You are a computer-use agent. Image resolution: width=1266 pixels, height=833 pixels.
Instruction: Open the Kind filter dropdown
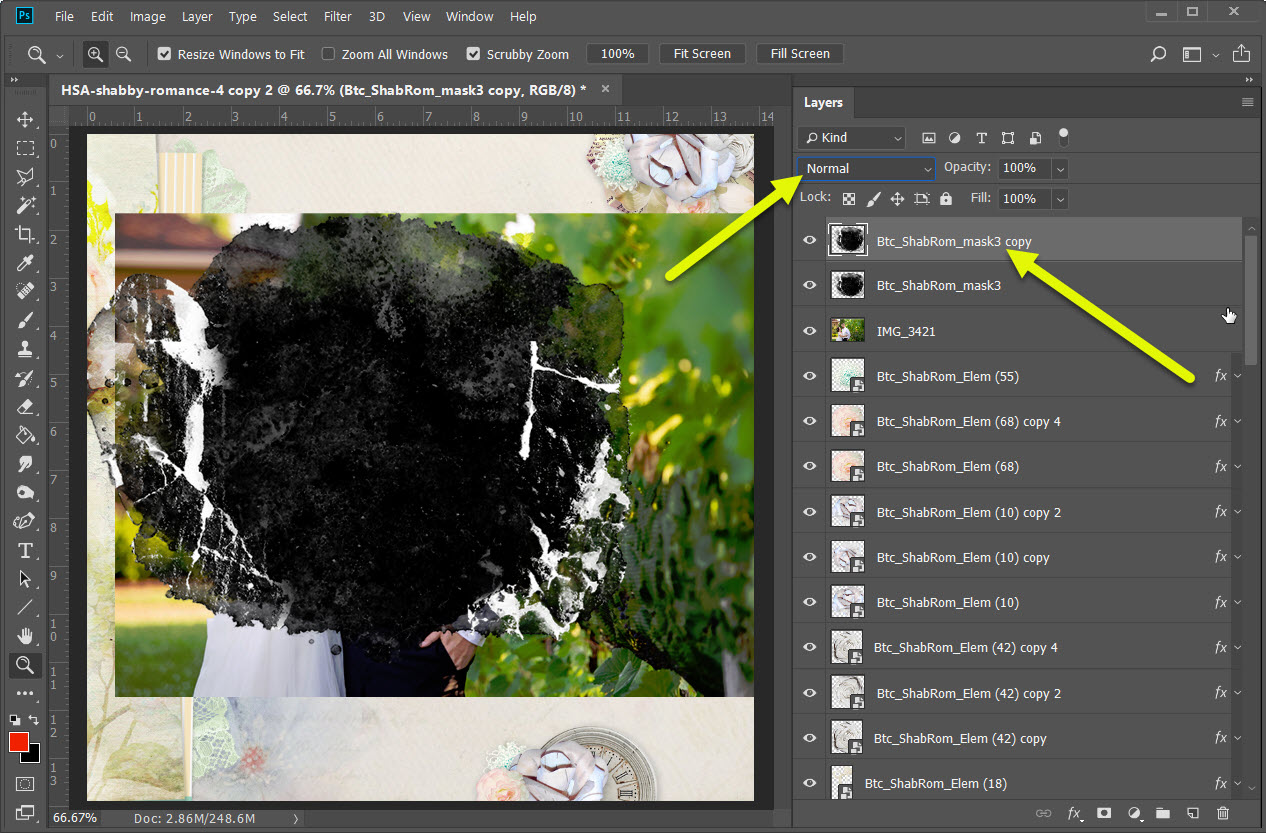pos(853,138)
